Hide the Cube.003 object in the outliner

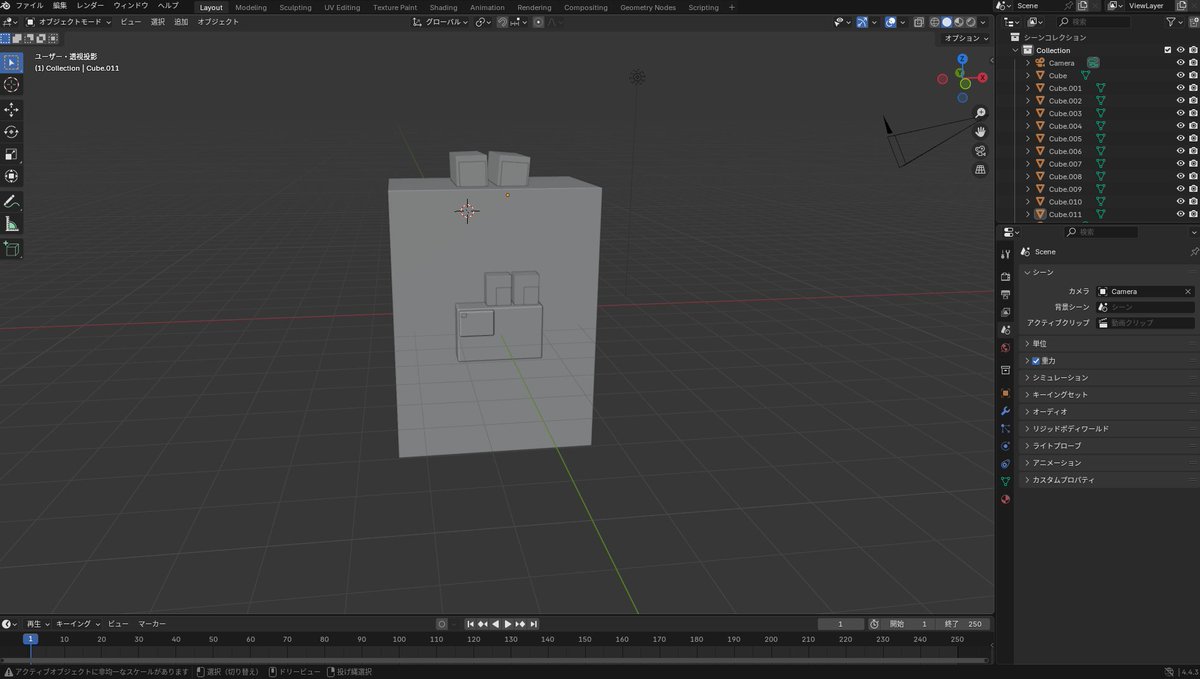pos(1180,113)
